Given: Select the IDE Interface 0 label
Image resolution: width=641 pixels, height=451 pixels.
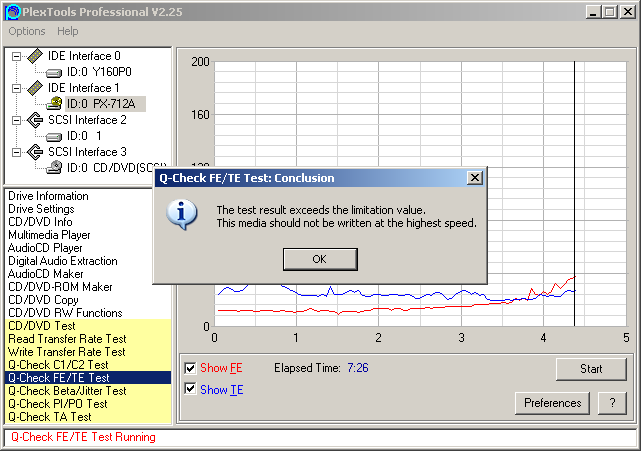Looking at the screenshot, I should pyautogui.click(x=84, y=56).
